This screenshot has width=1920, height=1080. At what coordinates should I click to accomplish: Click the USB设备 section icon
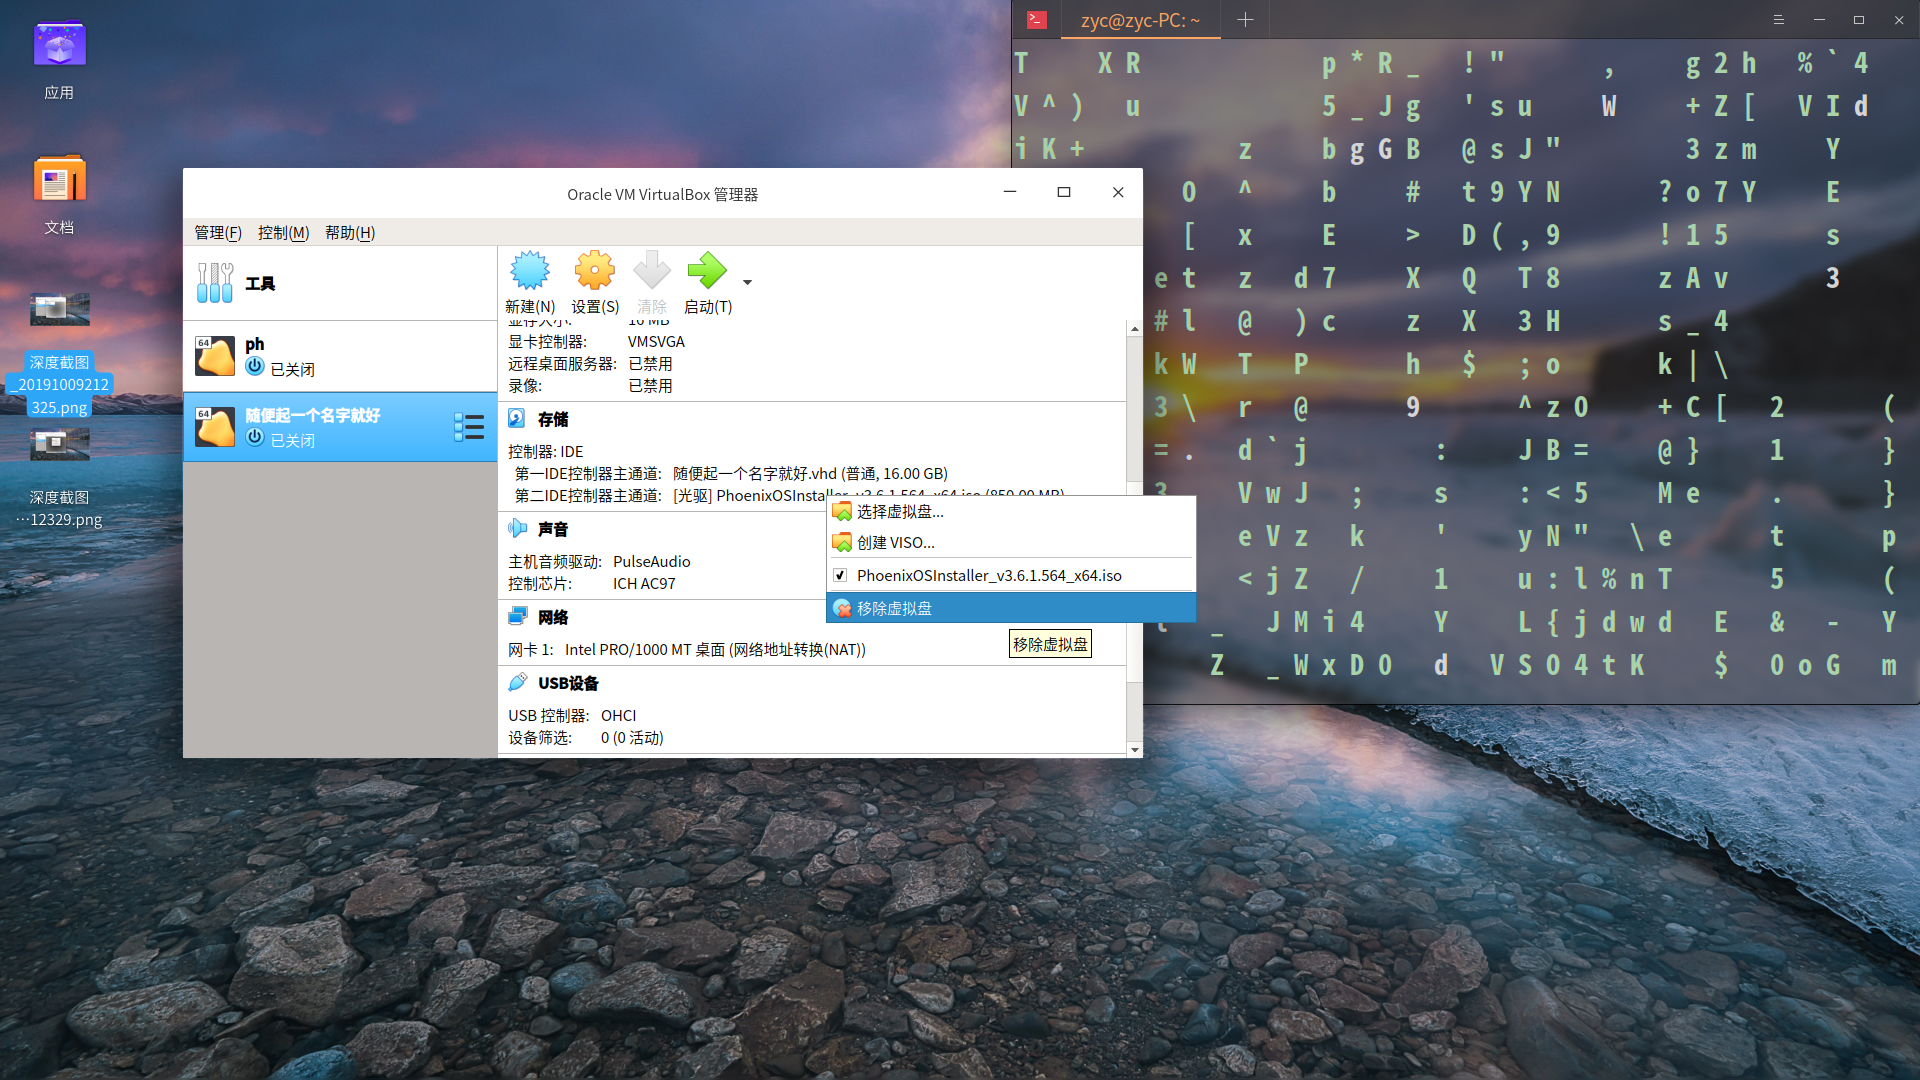(517, 682)
